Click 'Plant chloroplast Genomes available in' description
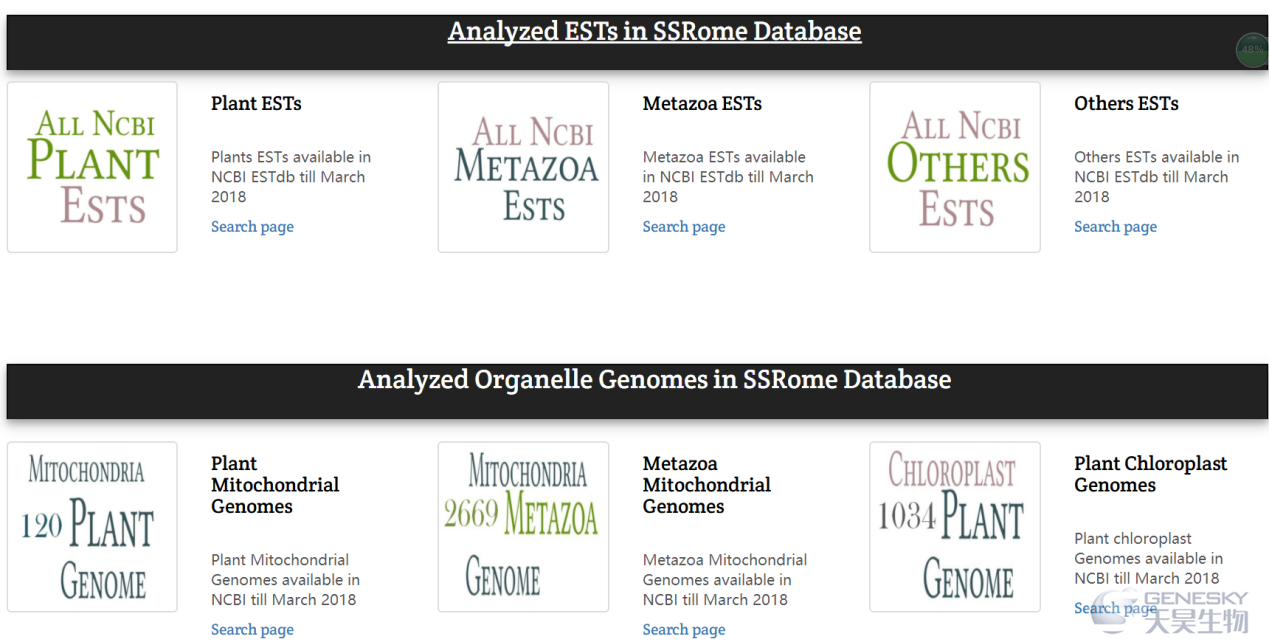Screen dimensions: 1269x642 click(1148, 558)
